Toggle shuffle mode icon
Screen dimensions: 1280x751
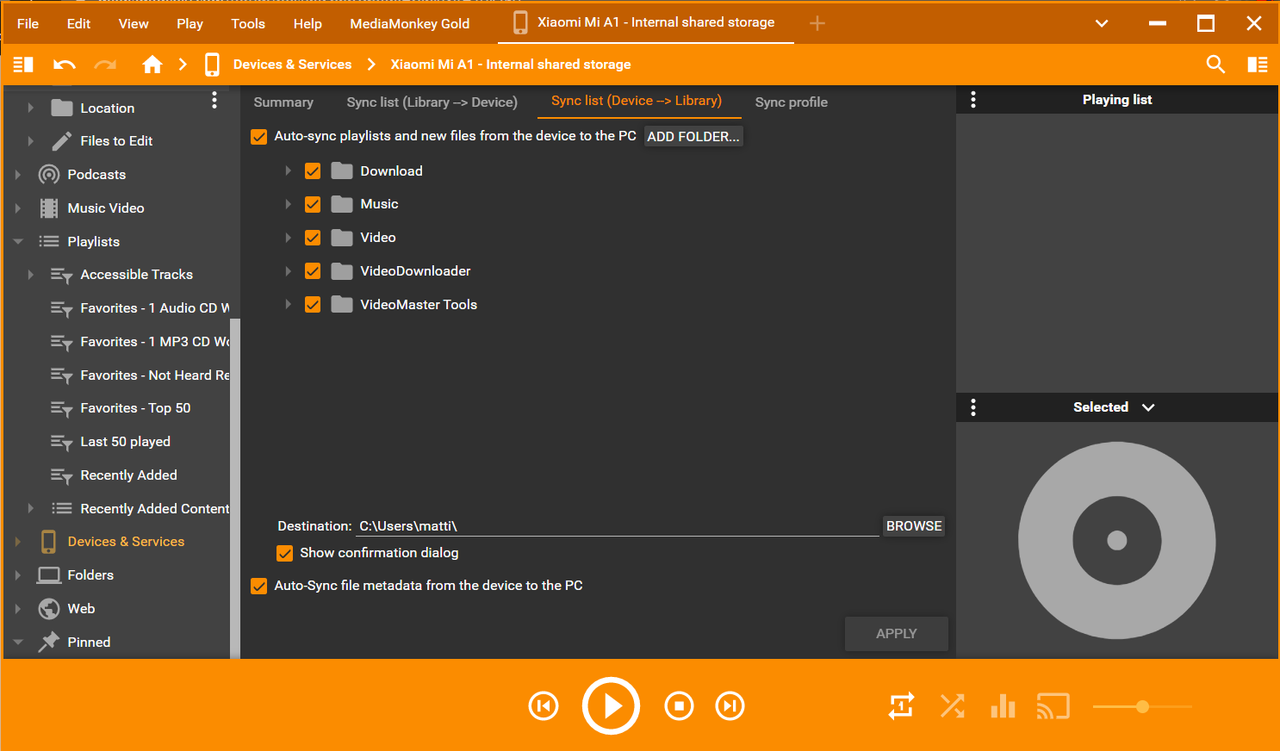[x=952, y=707]
